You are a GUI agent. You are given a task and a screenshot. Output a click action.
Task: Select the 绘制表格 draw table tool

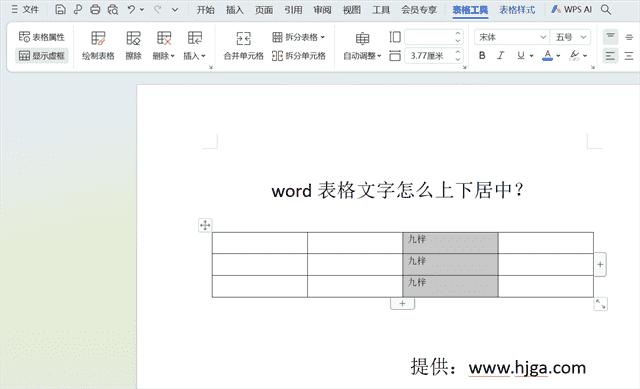pyautogui.click(x=98, y=45)
